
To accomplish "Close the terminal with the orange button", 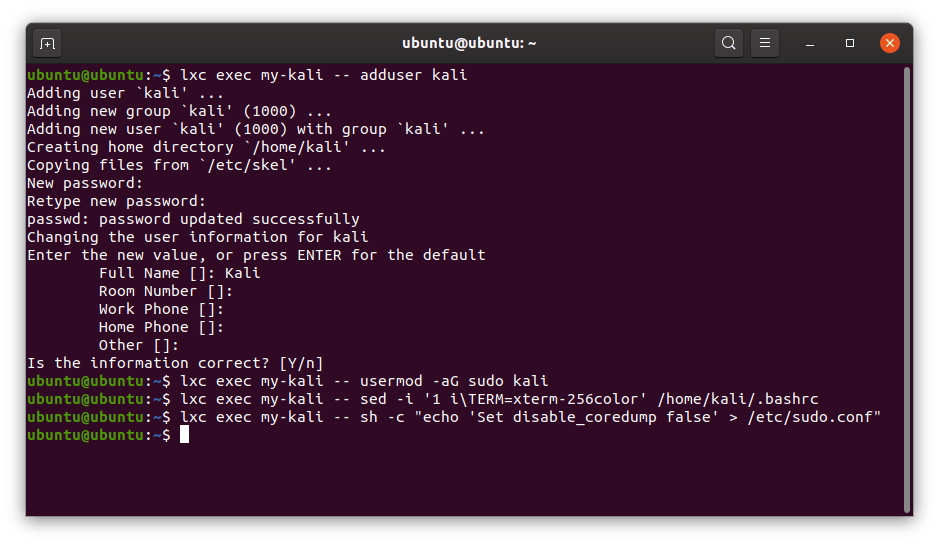I will pyautogui.click(x=889, y=43).
